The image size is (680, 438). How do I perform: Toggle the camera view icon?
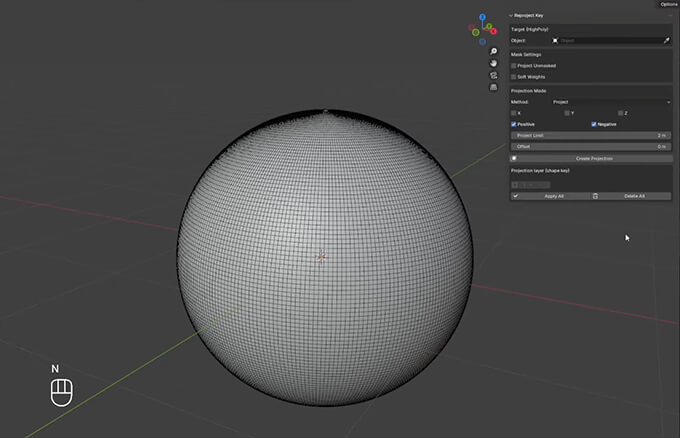pos(494,75)
